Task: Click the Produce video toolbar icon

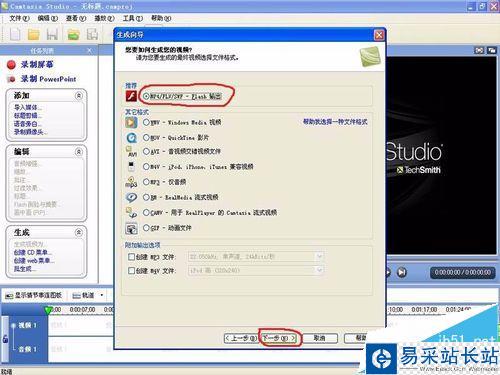Action: tap(92, 34)
